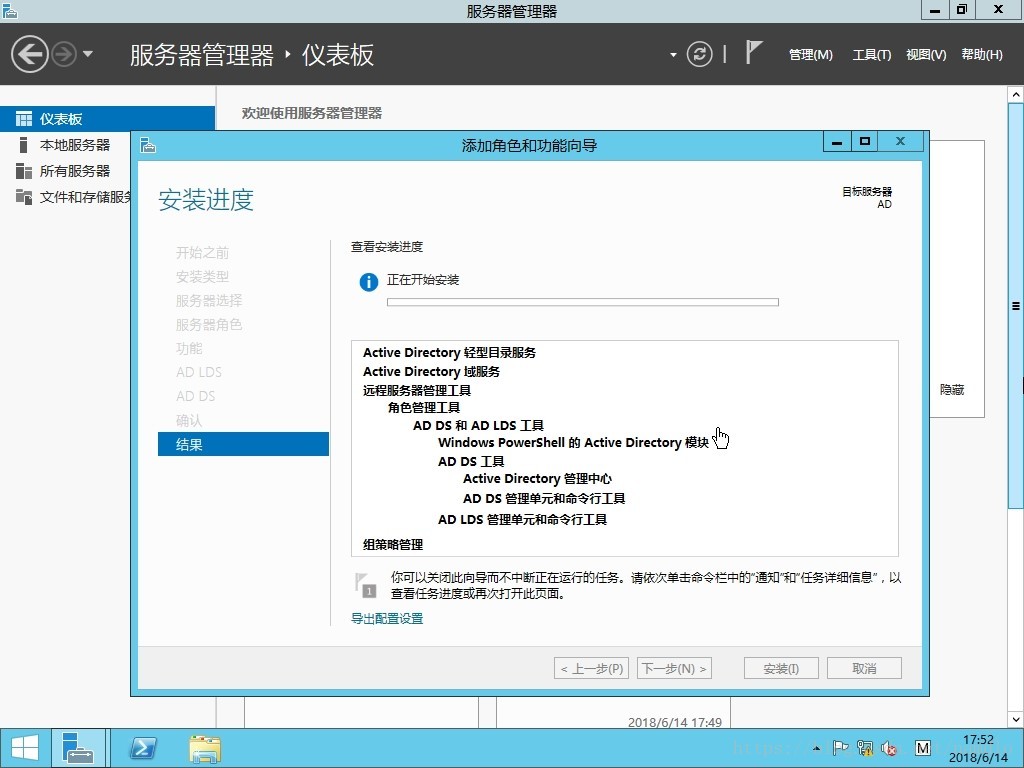Image resolution: width=1024 pixels, height=768 pixels.
Task: Click 结果 step in wizard sidebar
Action: [243, 444]
